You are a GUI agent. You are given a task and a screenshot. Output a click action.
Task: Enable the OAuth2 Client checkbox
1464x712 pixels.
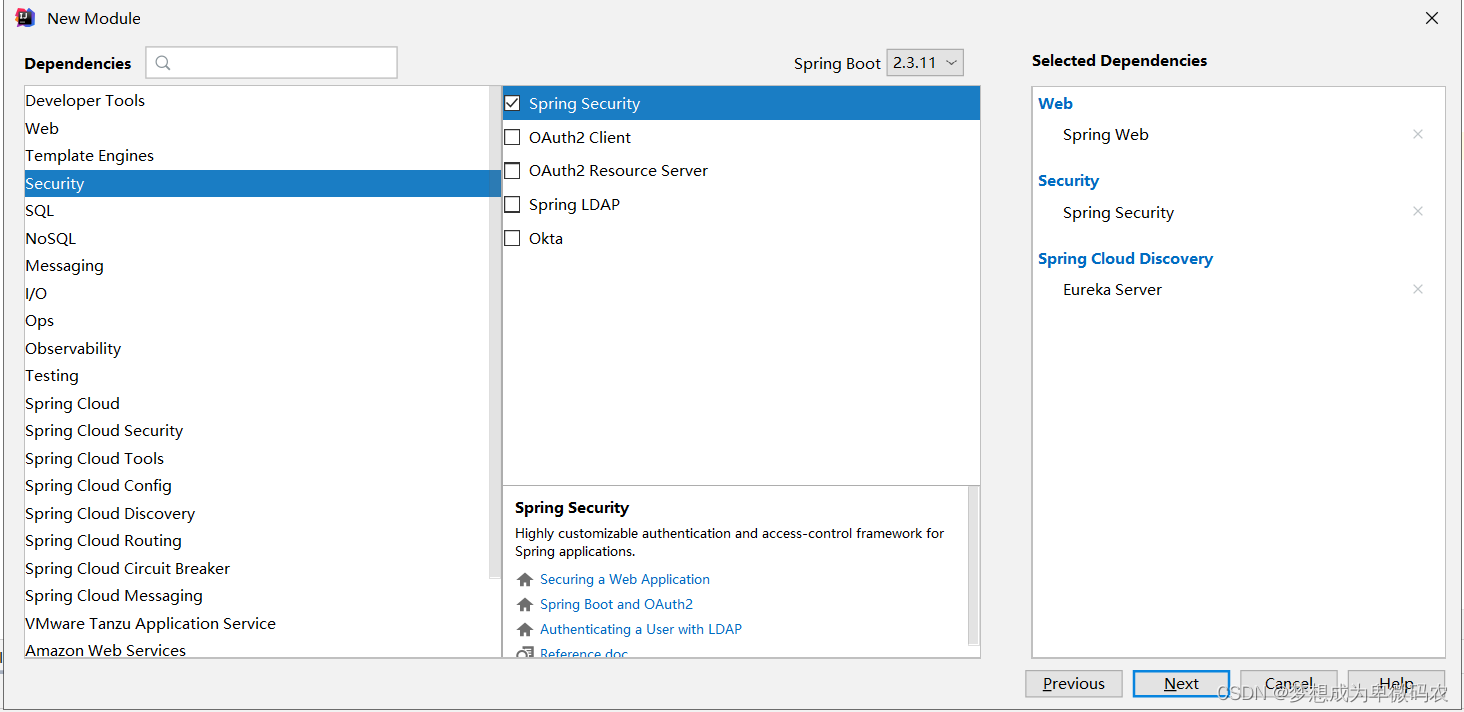512,137
